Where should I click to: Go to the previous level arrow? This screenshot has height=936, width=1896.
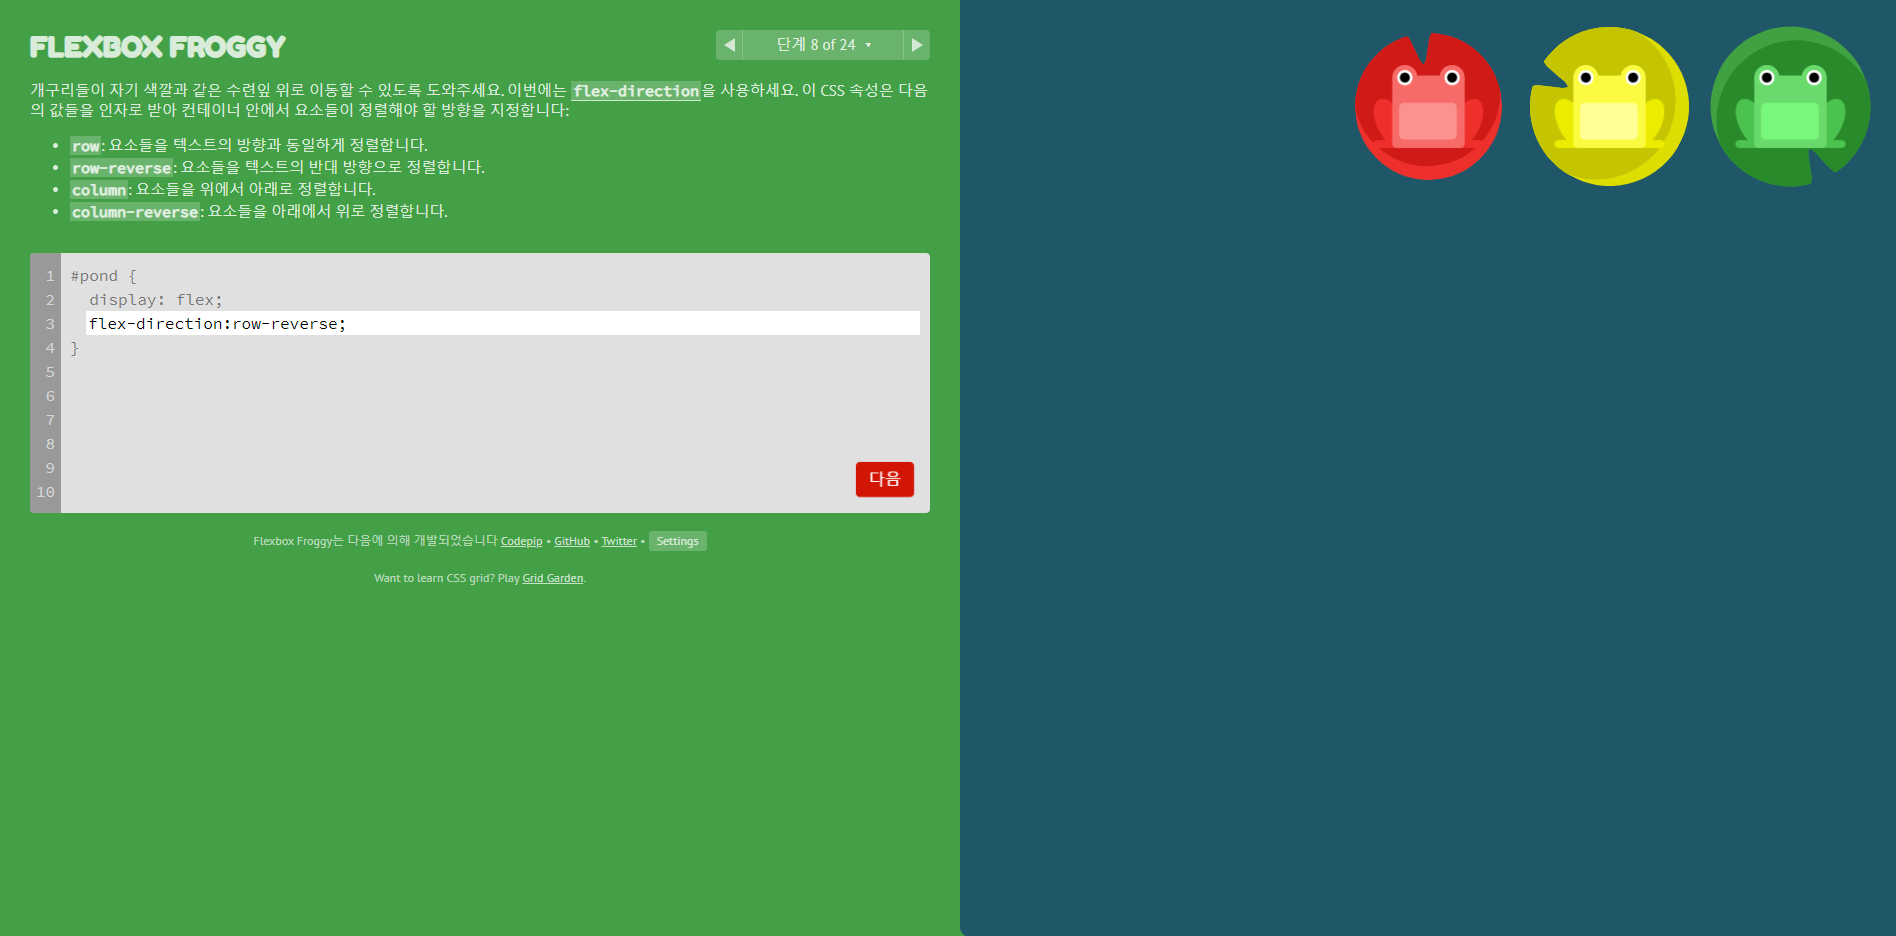point(730,45)
